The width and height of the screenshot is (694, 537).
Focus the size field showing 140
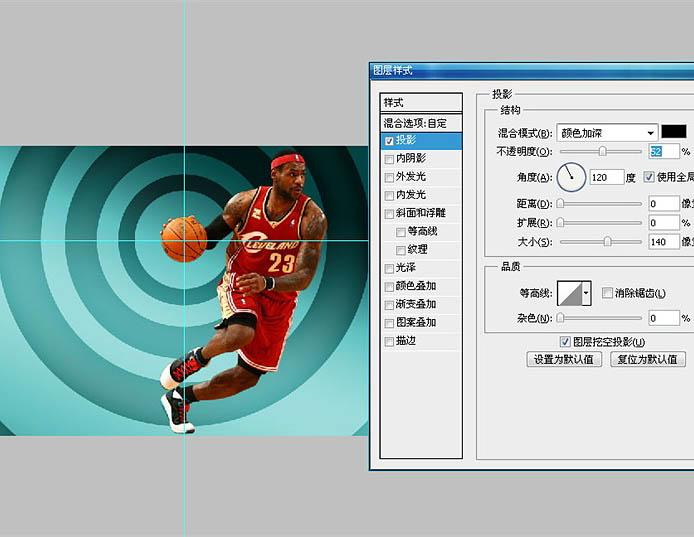click(x=663, y=242)
